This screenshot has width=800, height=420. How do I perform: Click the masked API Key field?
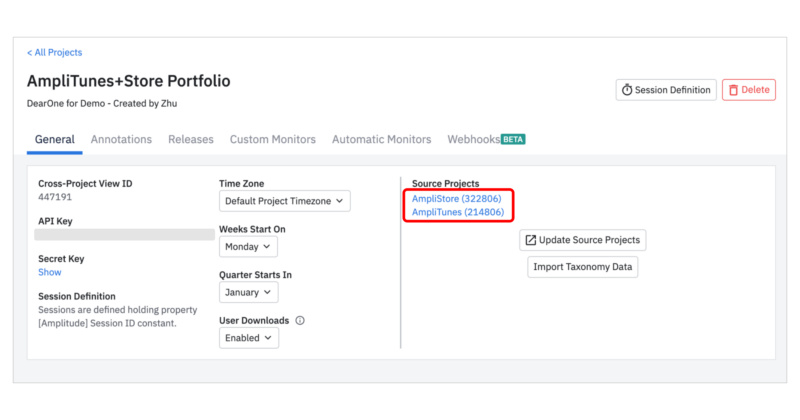pyautogui.click(x=124, y=235)
